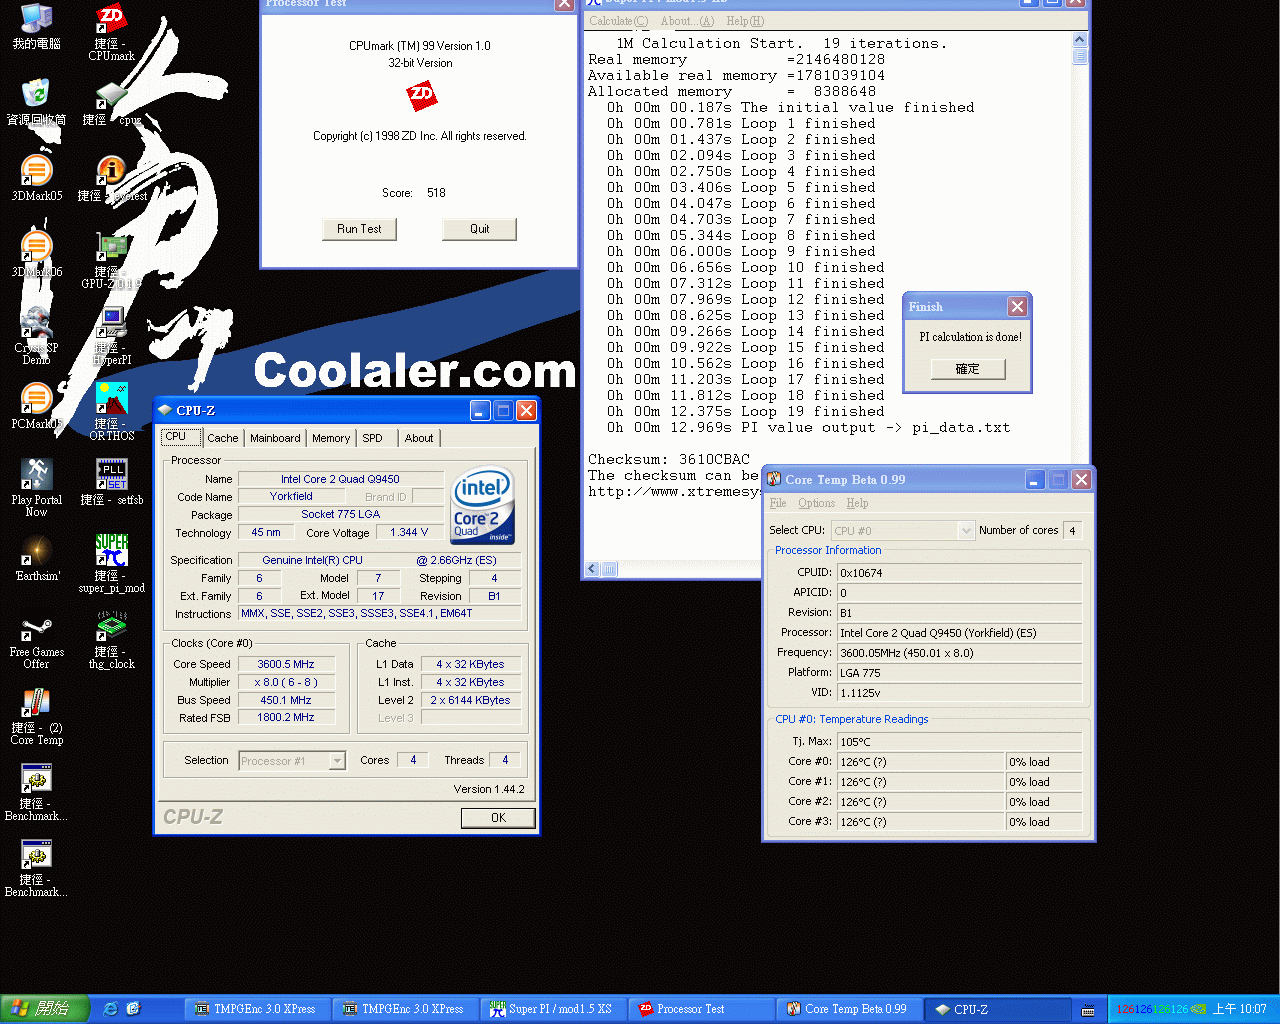This screenshot has height=1024, width=1280.
Task: Switch to the Cache tab in CPU-Z
Action: click(223, 438)
